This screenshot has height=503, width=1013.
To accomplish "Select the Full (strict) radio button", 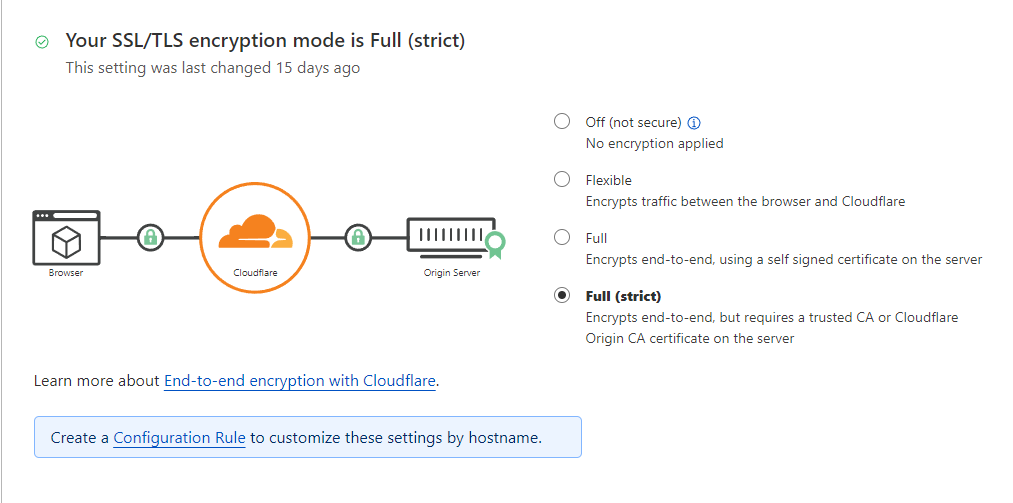I will pos(562,296).
